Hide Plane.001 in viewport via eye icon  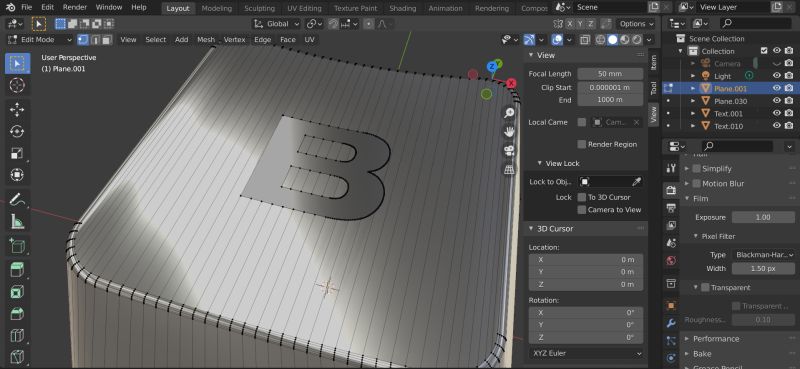[777, 88]
